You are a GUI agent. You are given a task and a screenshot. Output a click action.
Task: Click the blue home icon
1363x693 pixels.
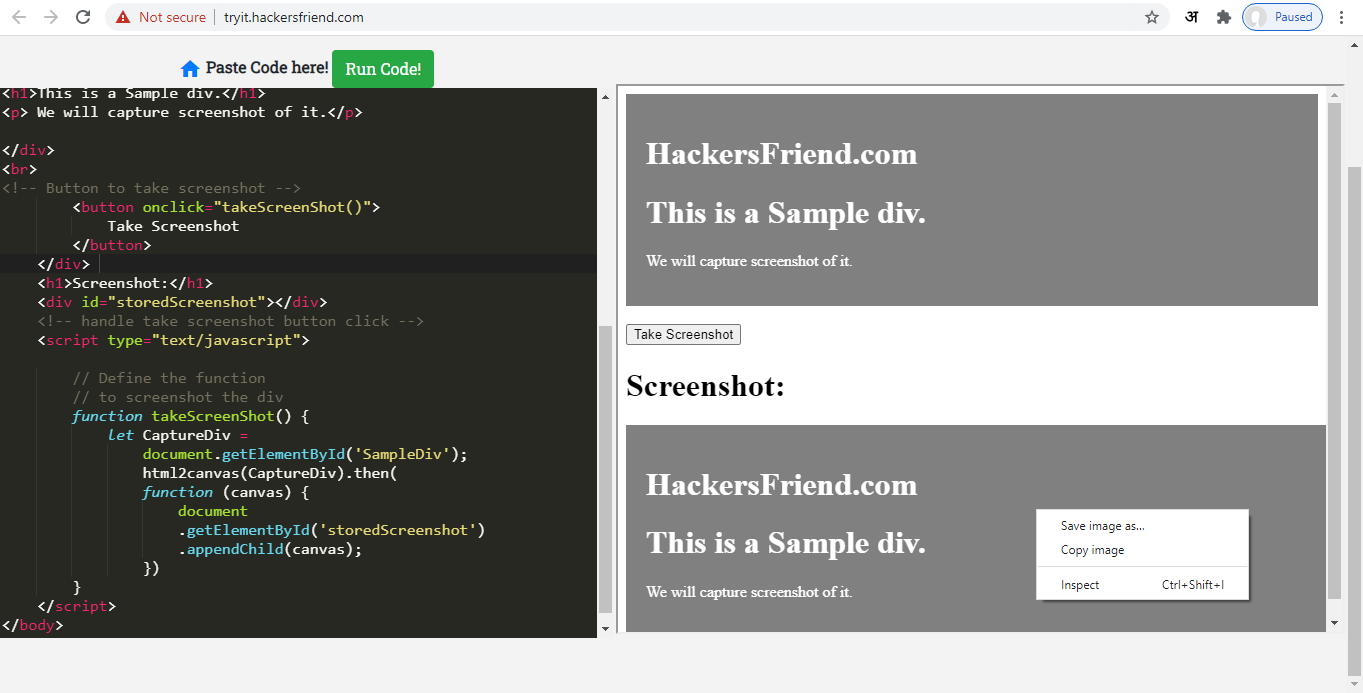[x=190, y=69]
